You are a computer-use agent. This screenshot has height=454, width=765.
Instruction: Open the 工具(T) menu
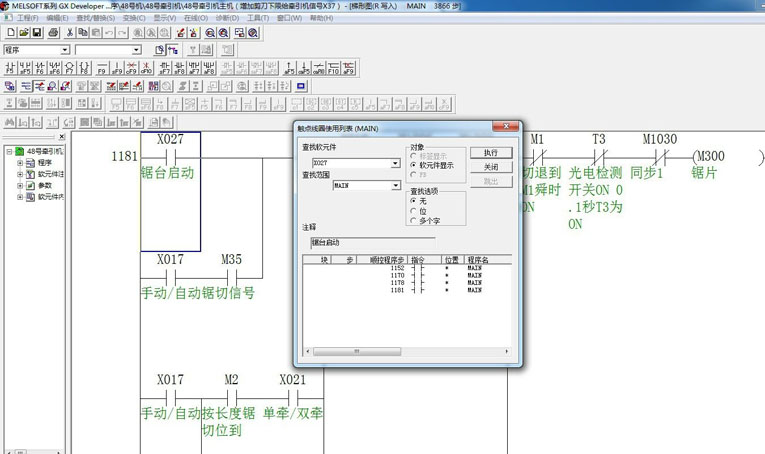click(x=258, y=18)
